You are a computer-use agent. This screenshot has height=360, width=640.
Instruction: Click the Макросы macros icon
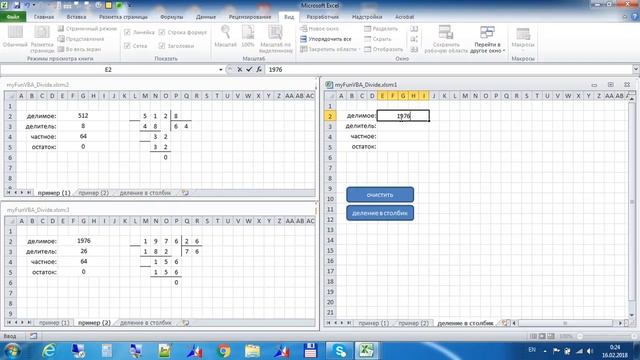(523, 33)
